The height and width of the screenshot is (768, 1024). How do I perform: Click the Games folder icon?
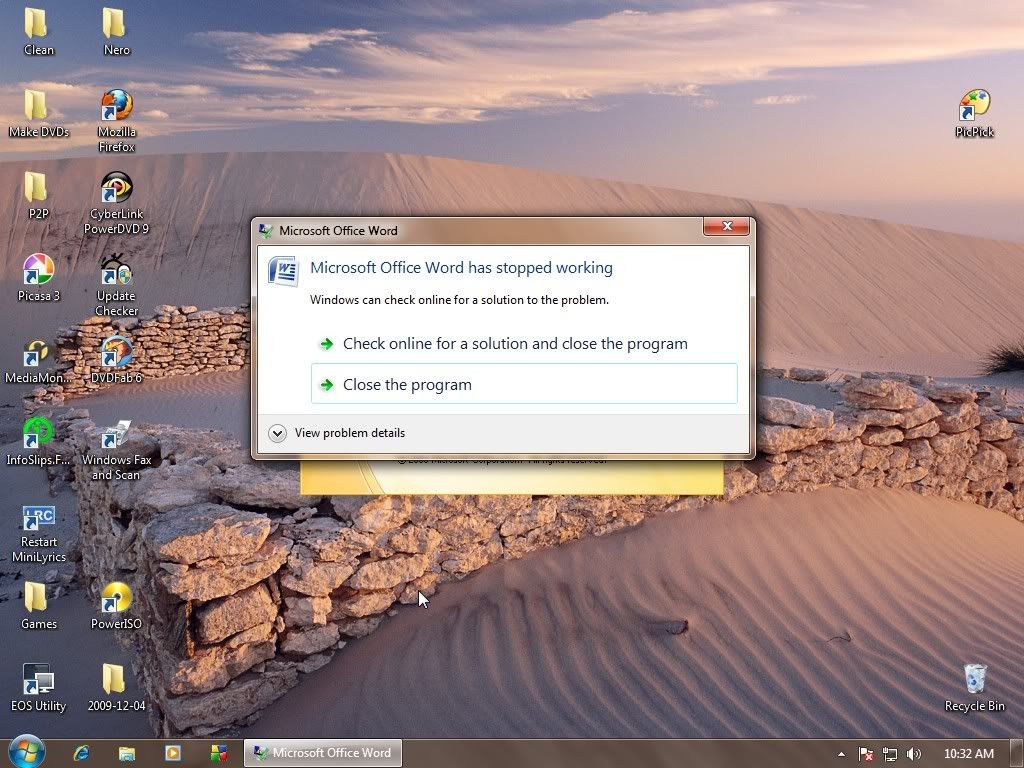pyautogui.click(x=39, y=605)
